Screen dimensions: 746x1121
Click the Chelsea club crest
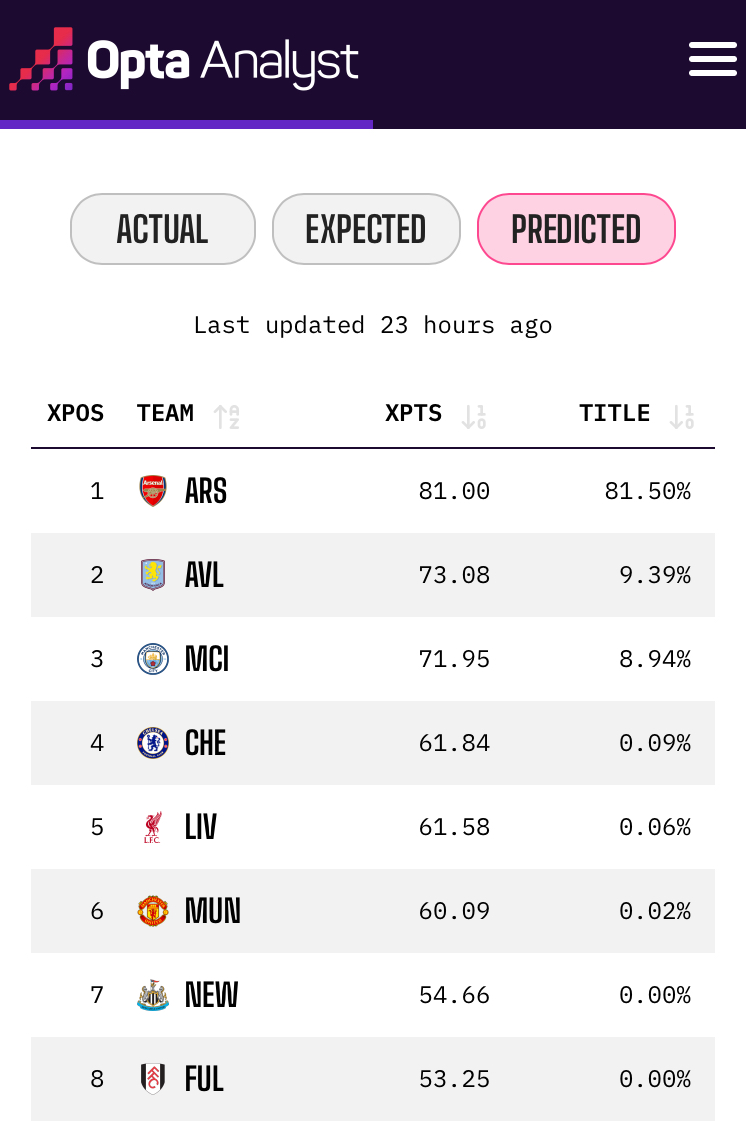coord(152,743)
